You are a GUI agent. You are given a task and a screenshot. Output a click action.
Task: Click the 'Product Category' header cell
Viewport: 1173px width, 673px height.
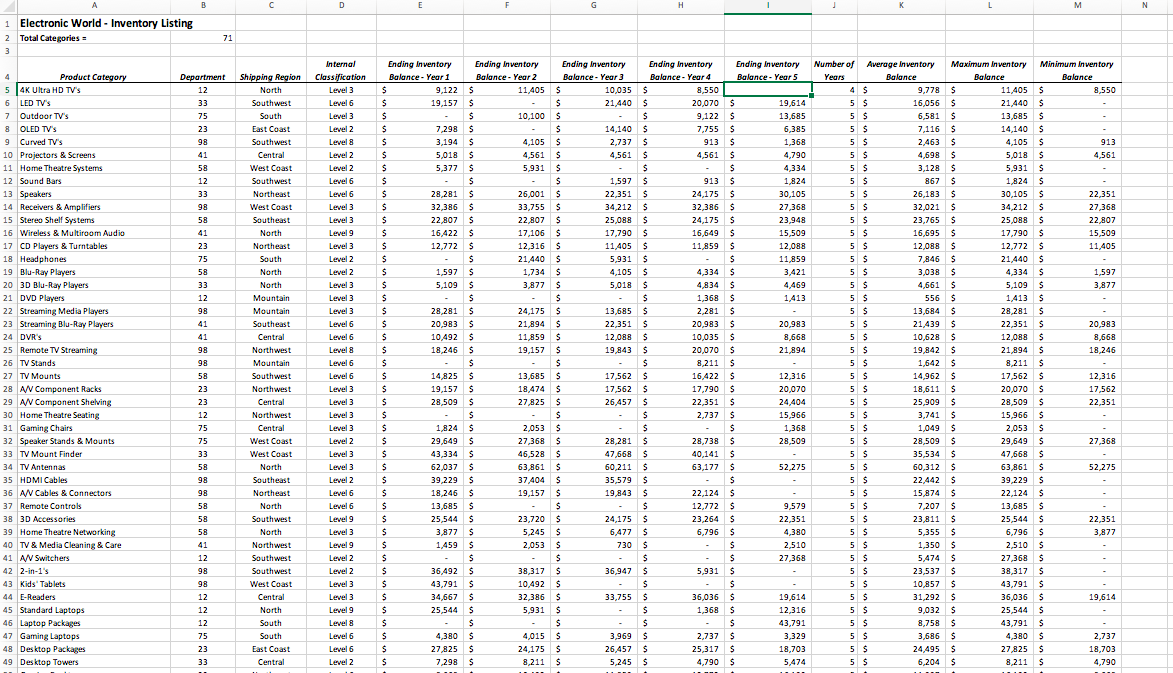pyautogui.click(x=94, y=70)
